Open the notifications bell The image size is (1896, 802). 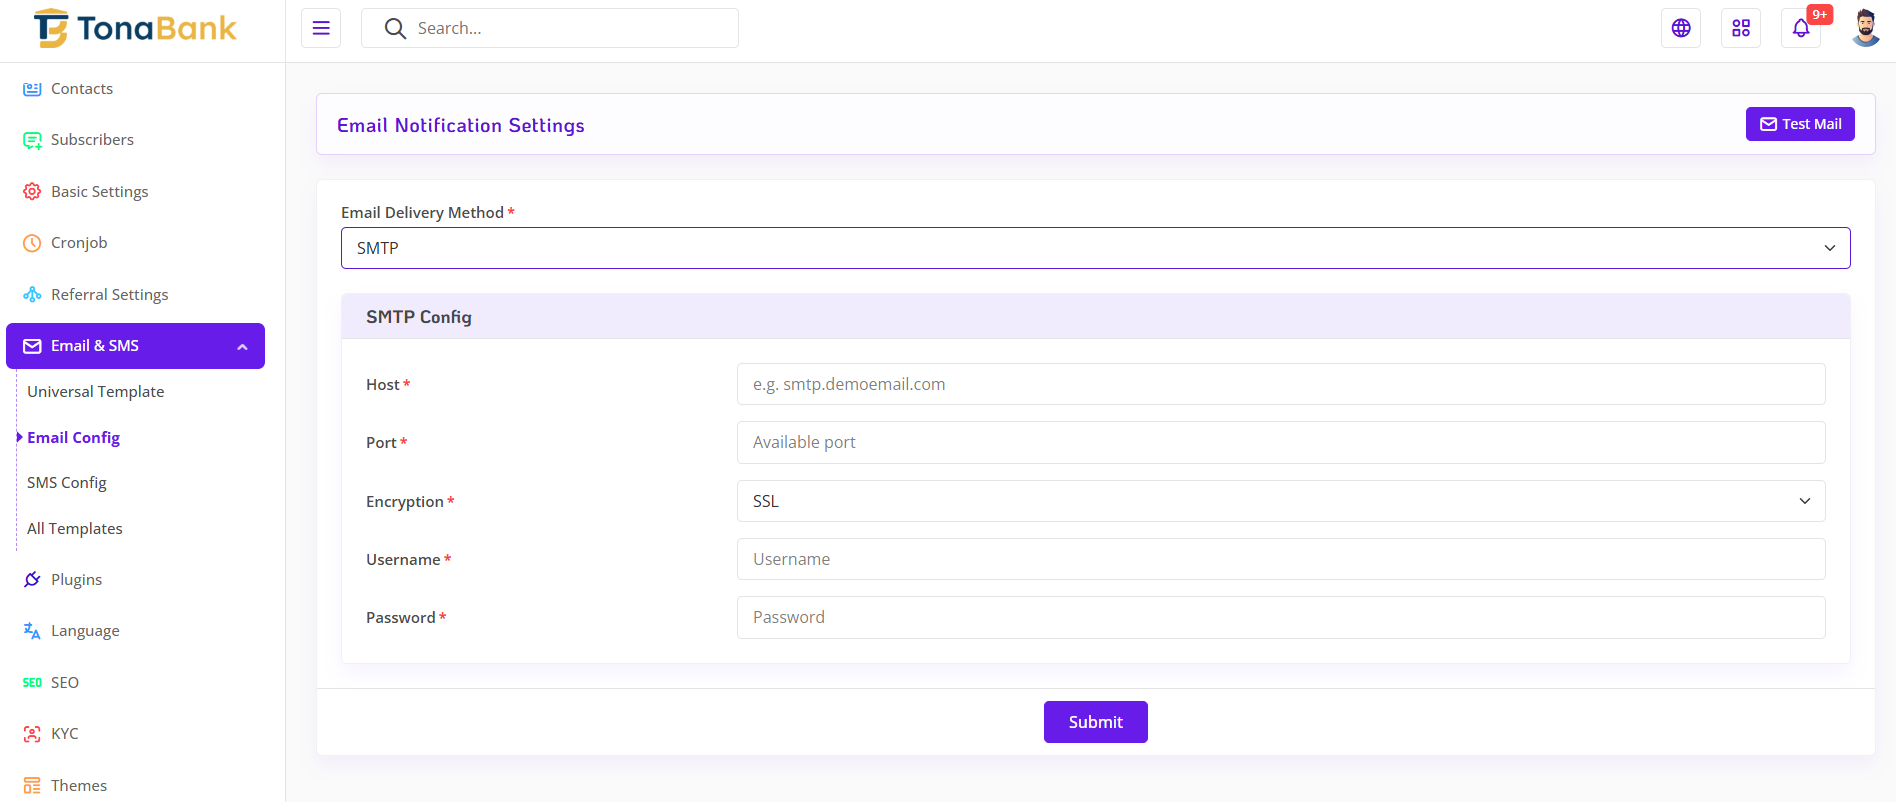coord(1801,28)
